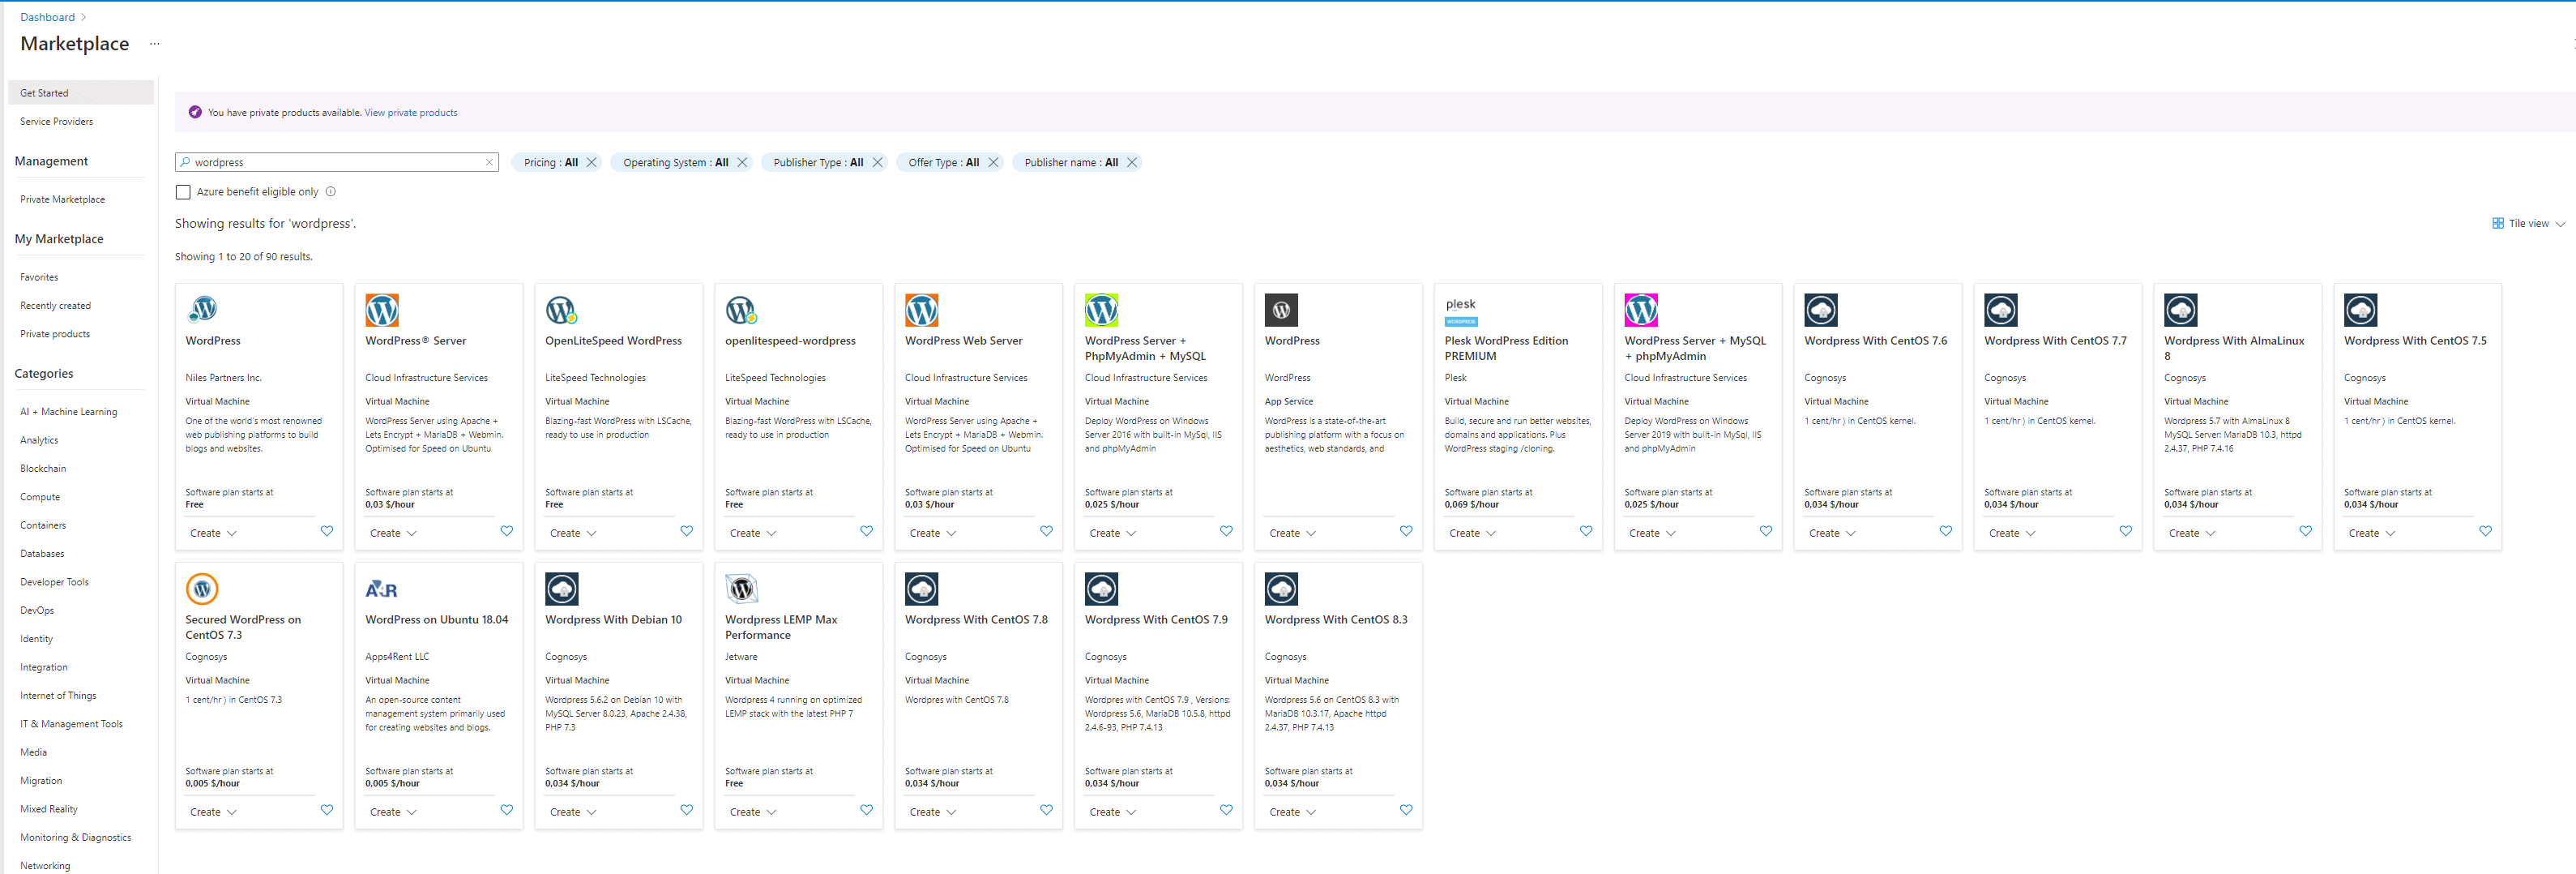Favorite the Niles Partners WordPress card
The image size is (2576, 874).
coord(327,531)
